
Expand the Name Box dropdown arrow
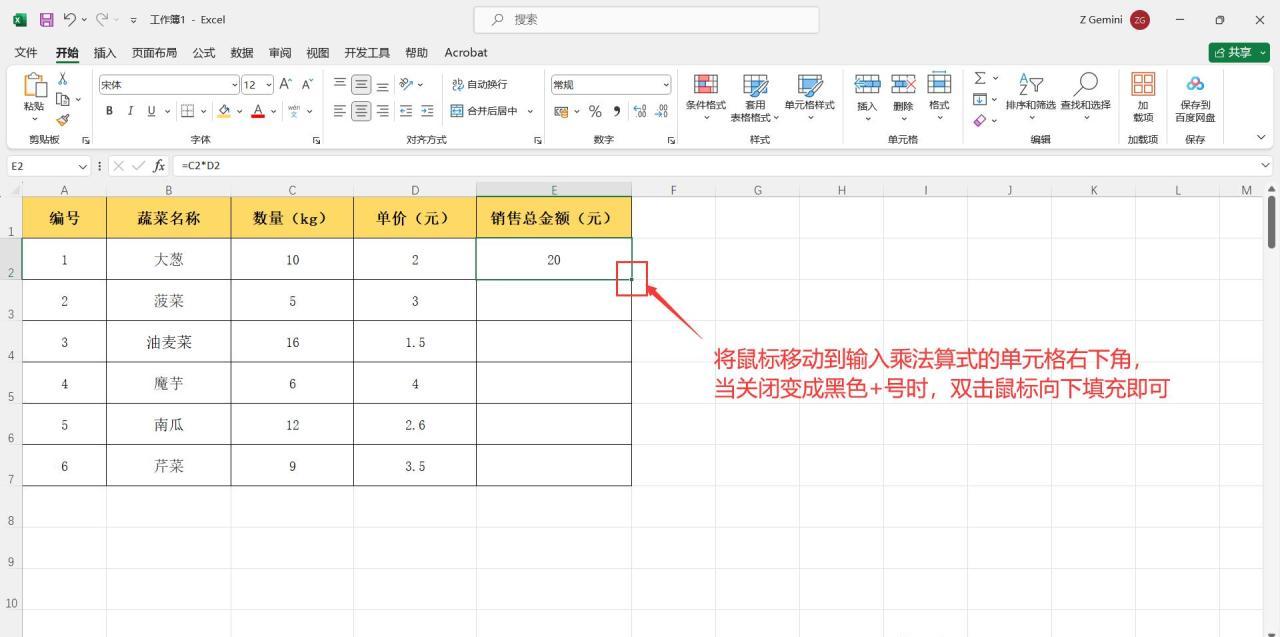pos(83,165)
